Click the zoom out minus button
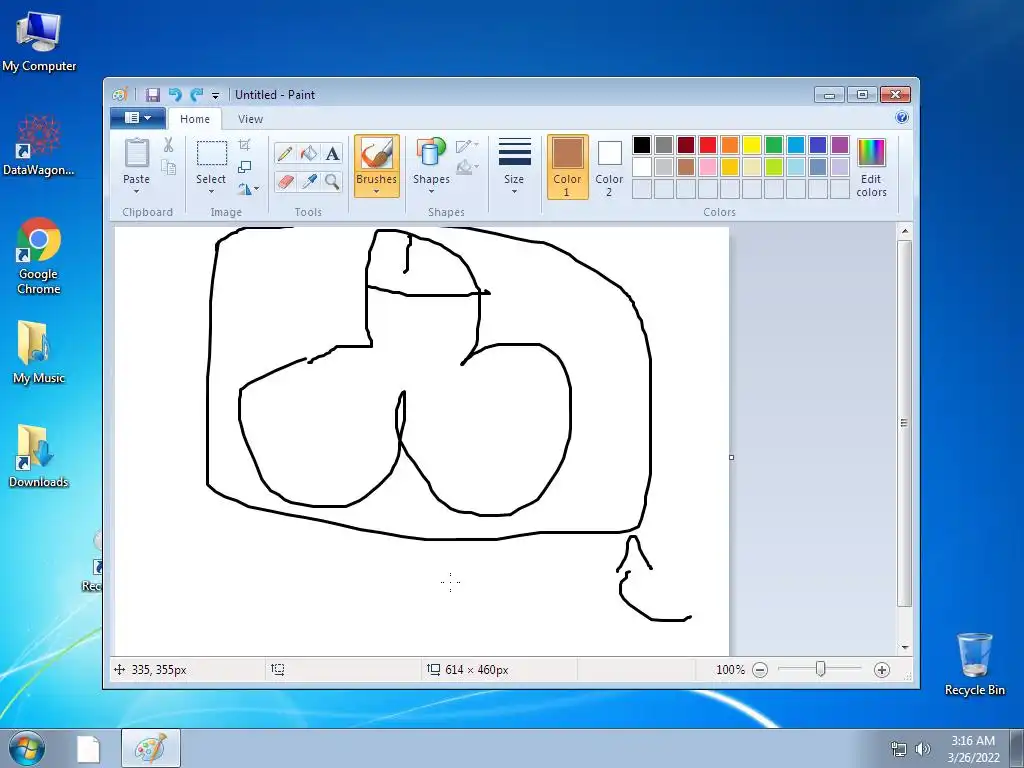The height and width of the screenshot is (768, 1024). click(760, 670)
